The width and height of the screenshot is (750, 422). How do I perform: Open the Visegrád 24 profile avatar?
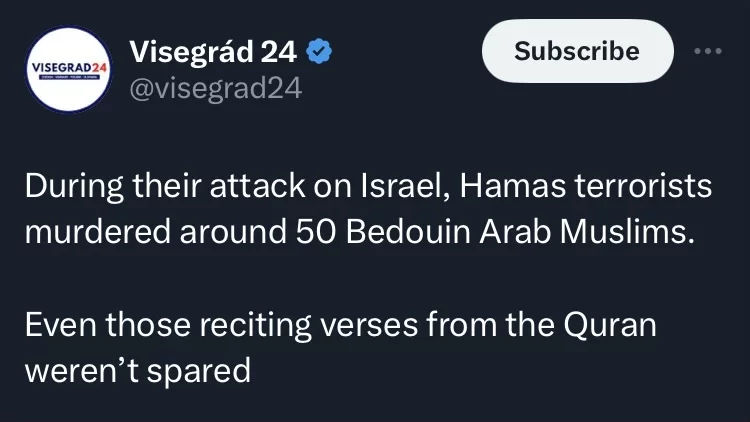[x=67, y=68]
